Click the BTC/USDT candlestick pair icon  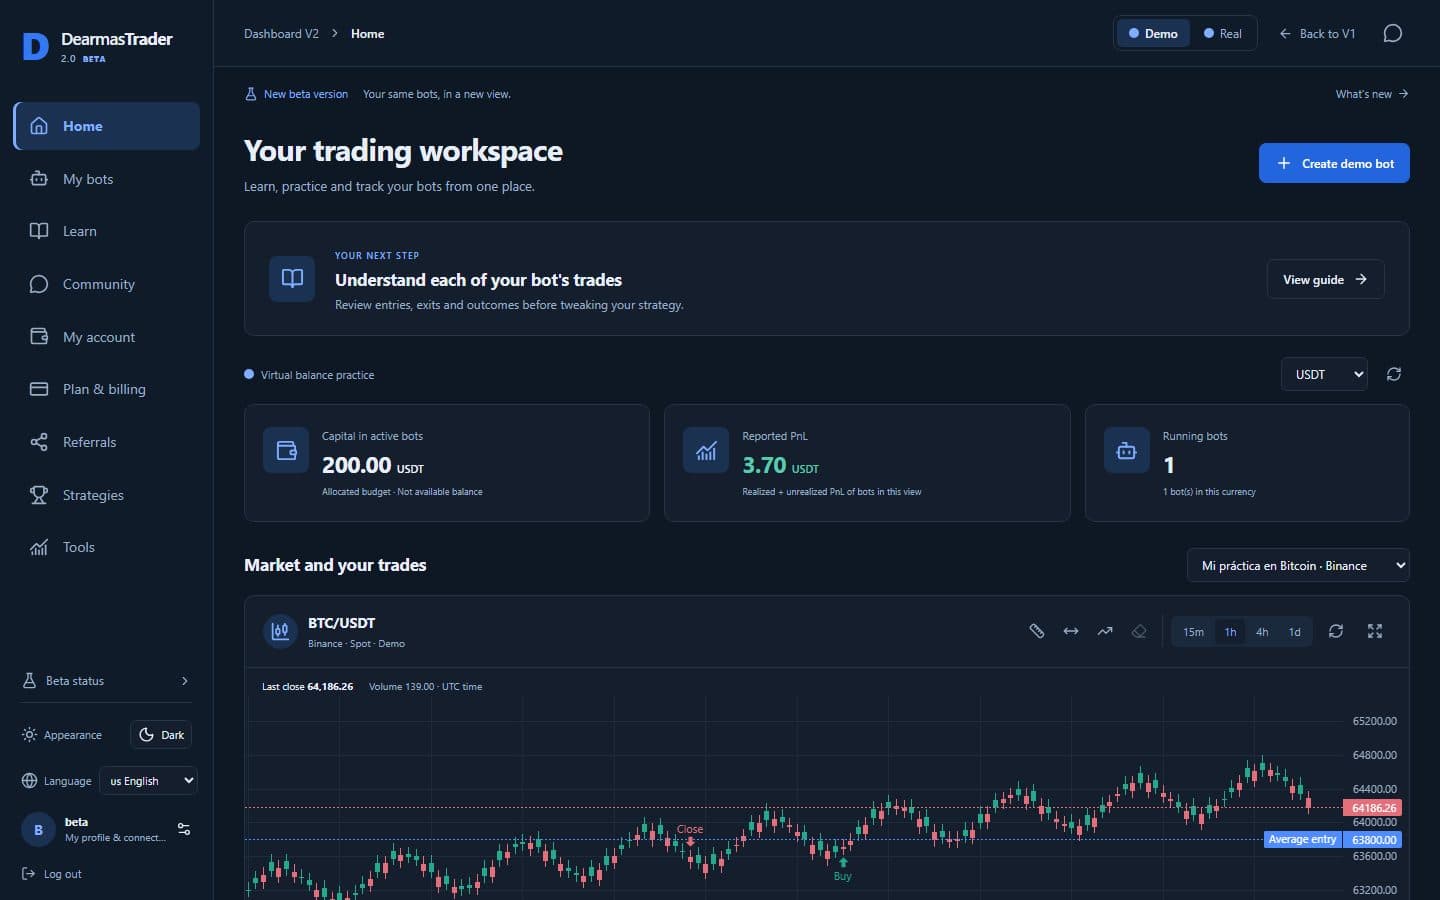280,632
